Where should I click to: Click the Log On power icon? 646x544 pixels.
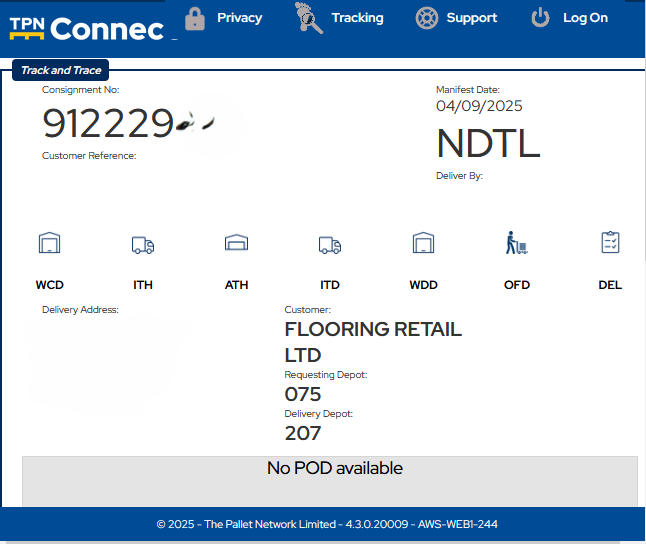(540, 18)
